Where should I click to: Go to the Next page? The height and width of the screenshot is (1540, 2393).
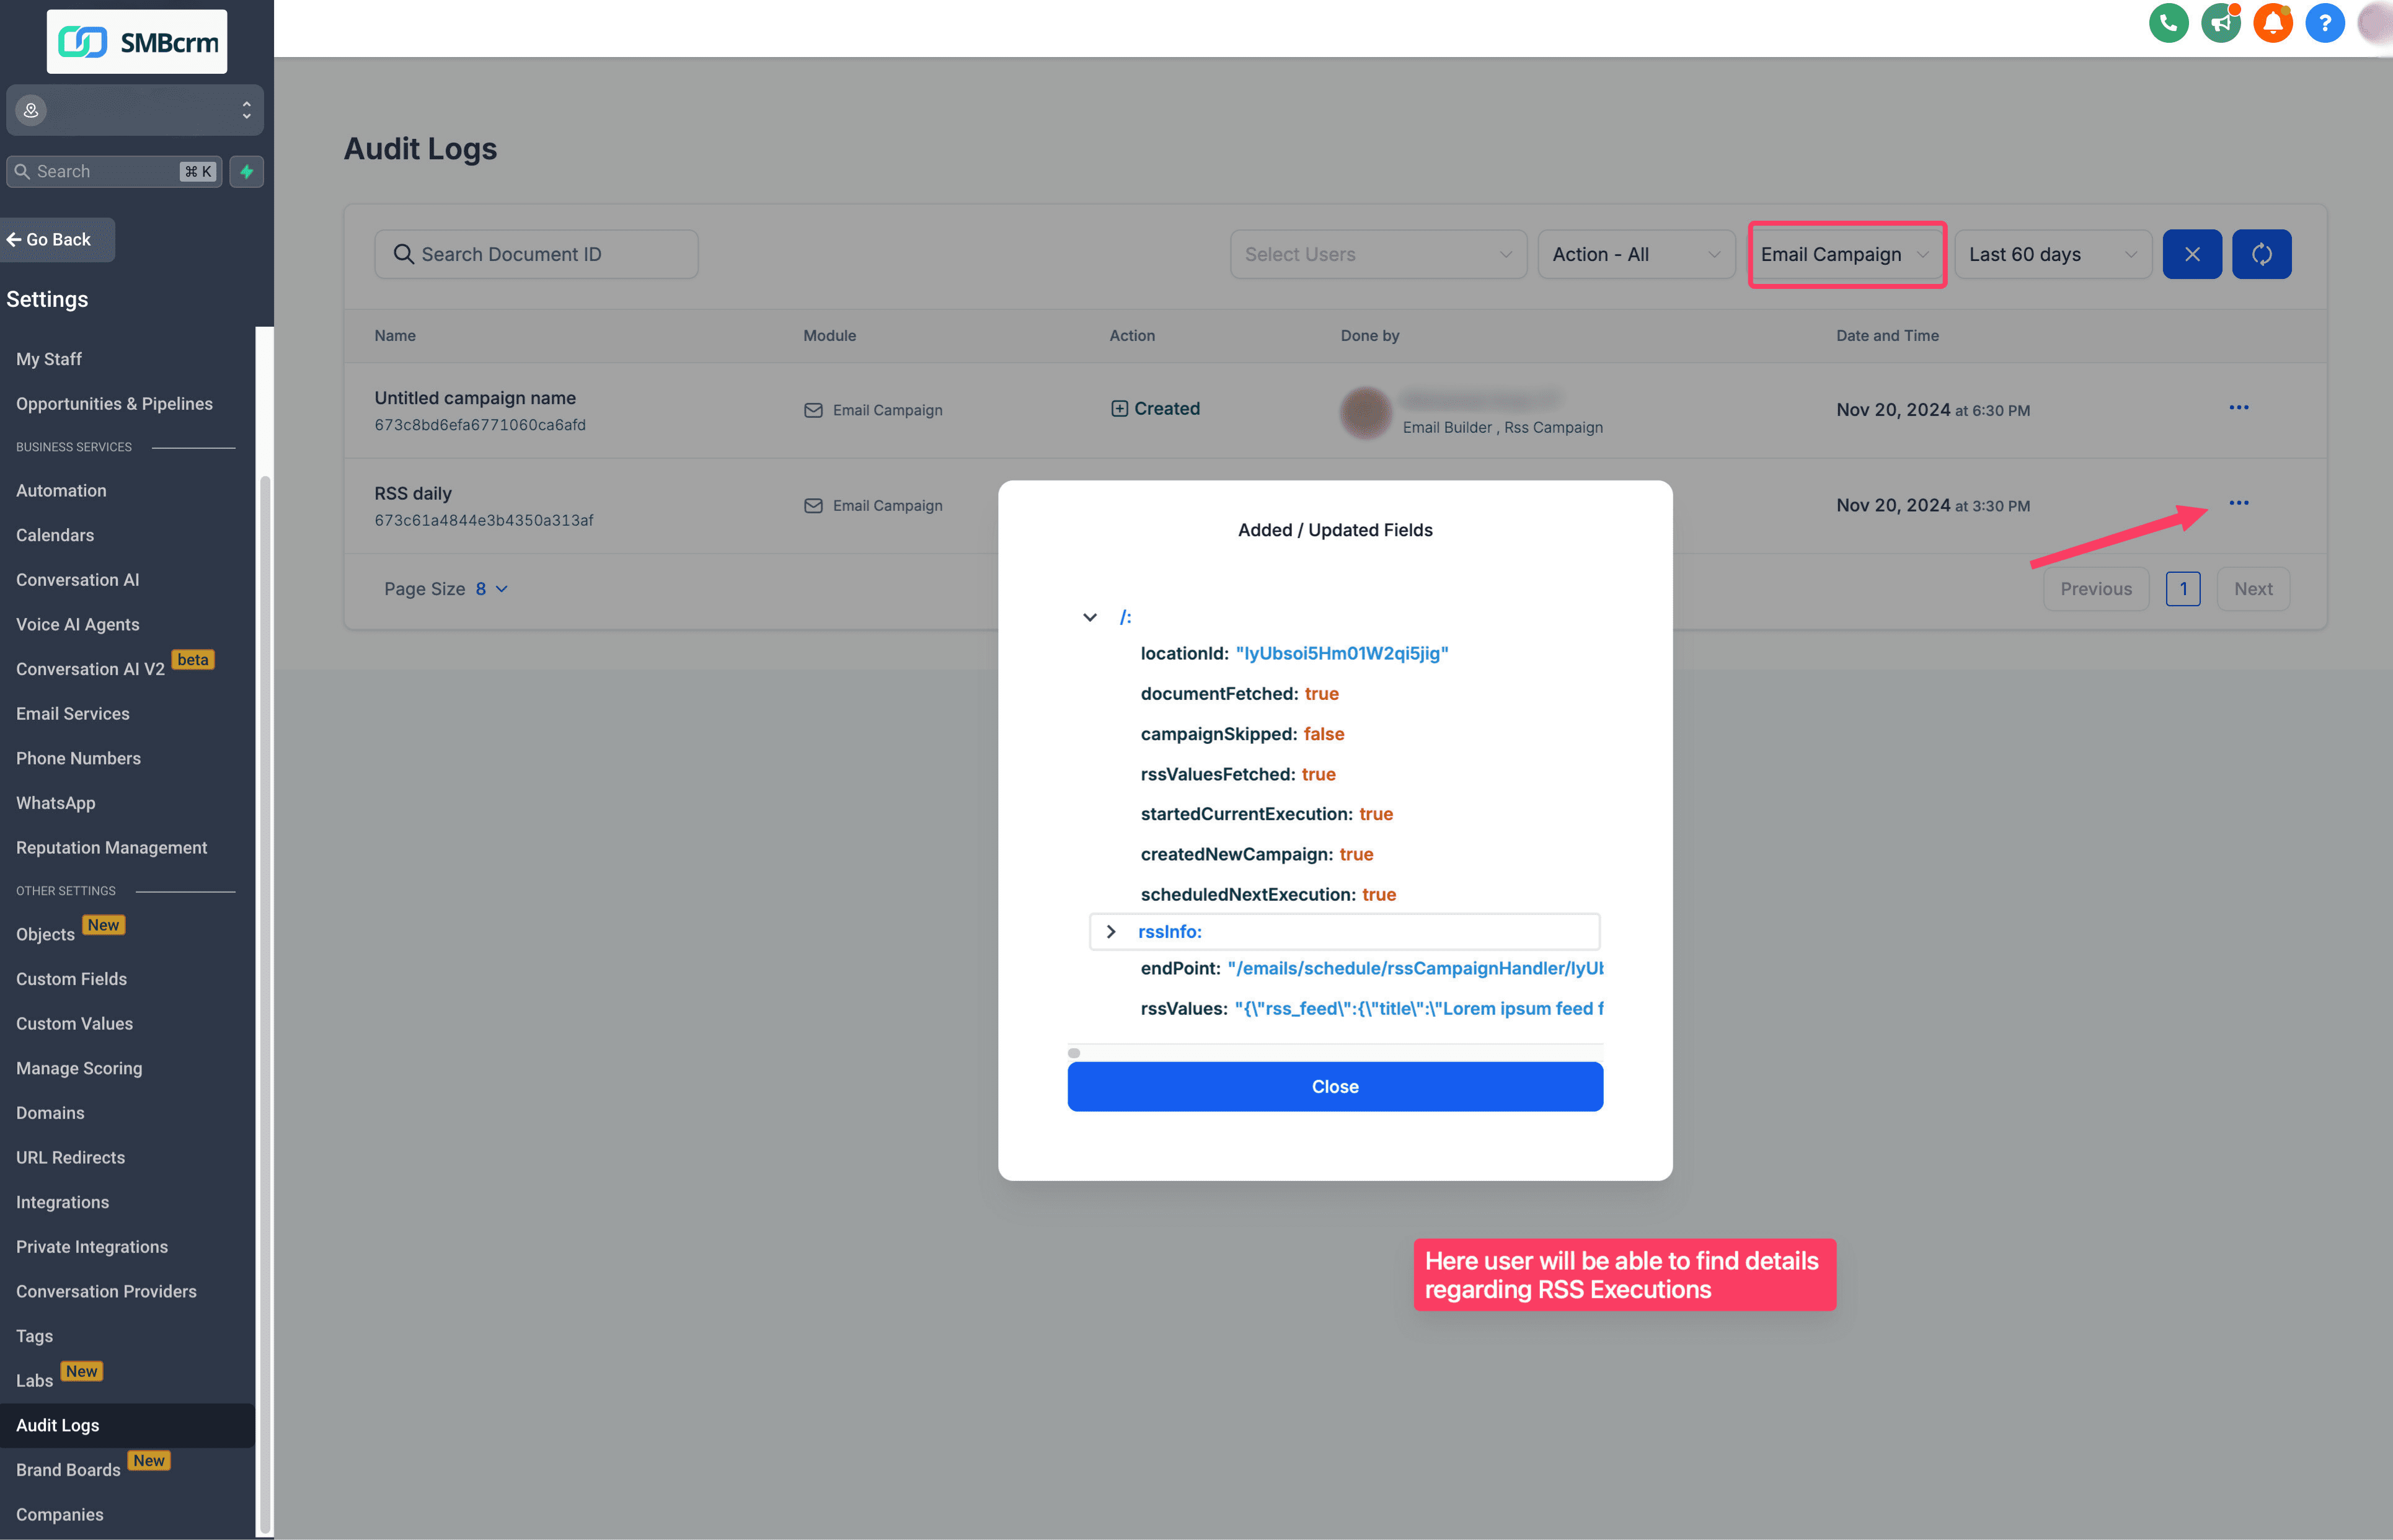pos(2252,589)
